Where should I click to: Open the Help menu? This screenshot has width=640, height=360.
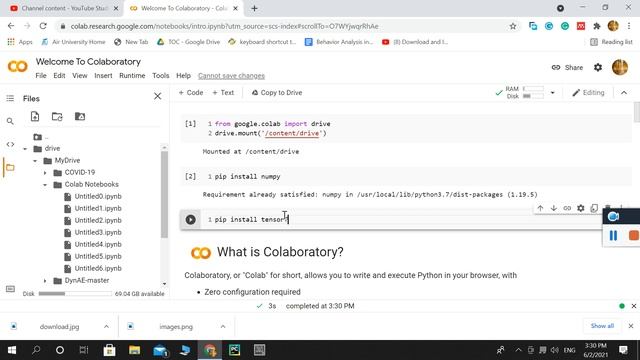pyautogui.click(x=183, y=76)
